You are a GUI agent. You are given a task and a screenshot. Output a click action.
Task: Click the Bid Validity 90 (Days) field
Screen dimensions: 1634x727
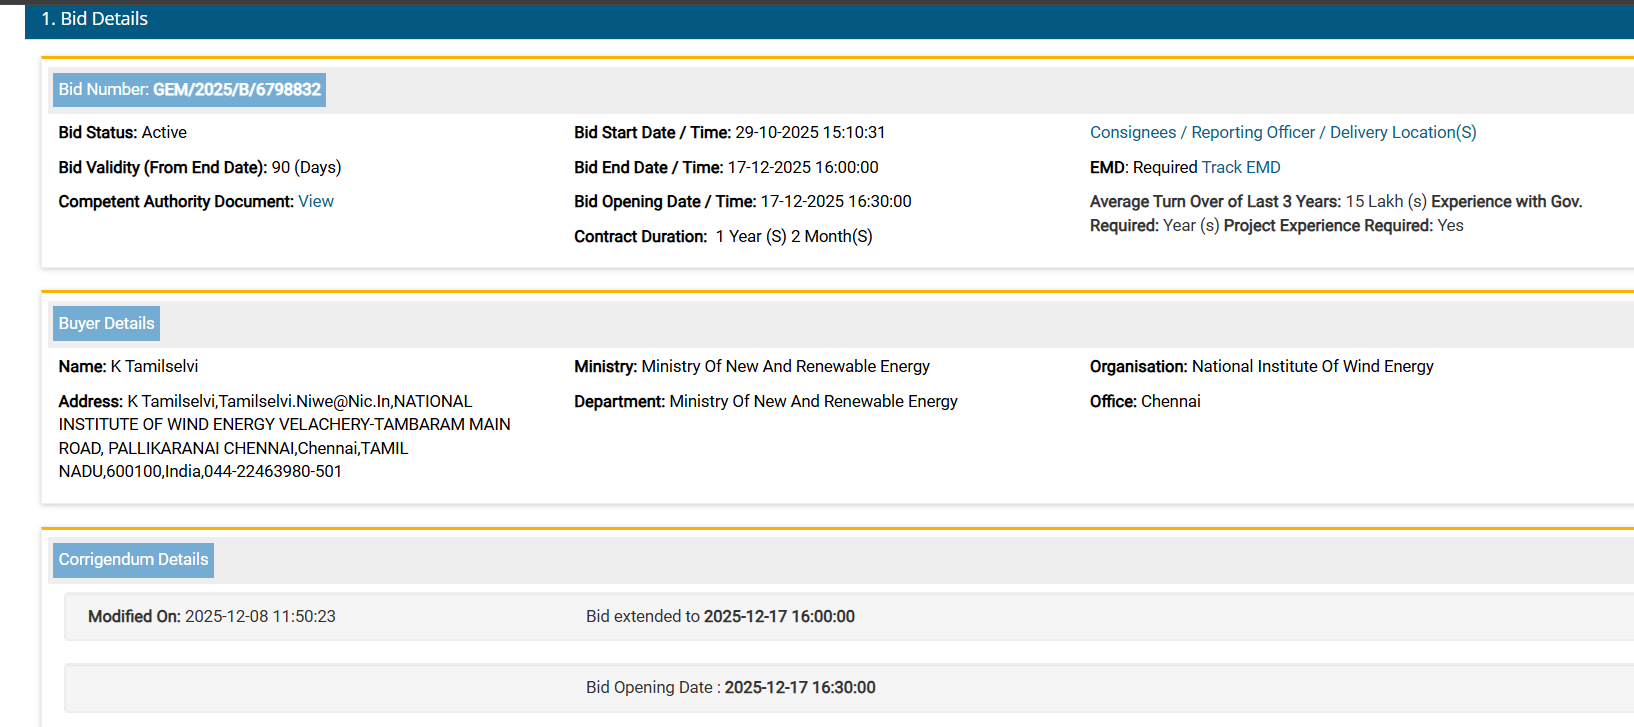(x=200, y=168)
